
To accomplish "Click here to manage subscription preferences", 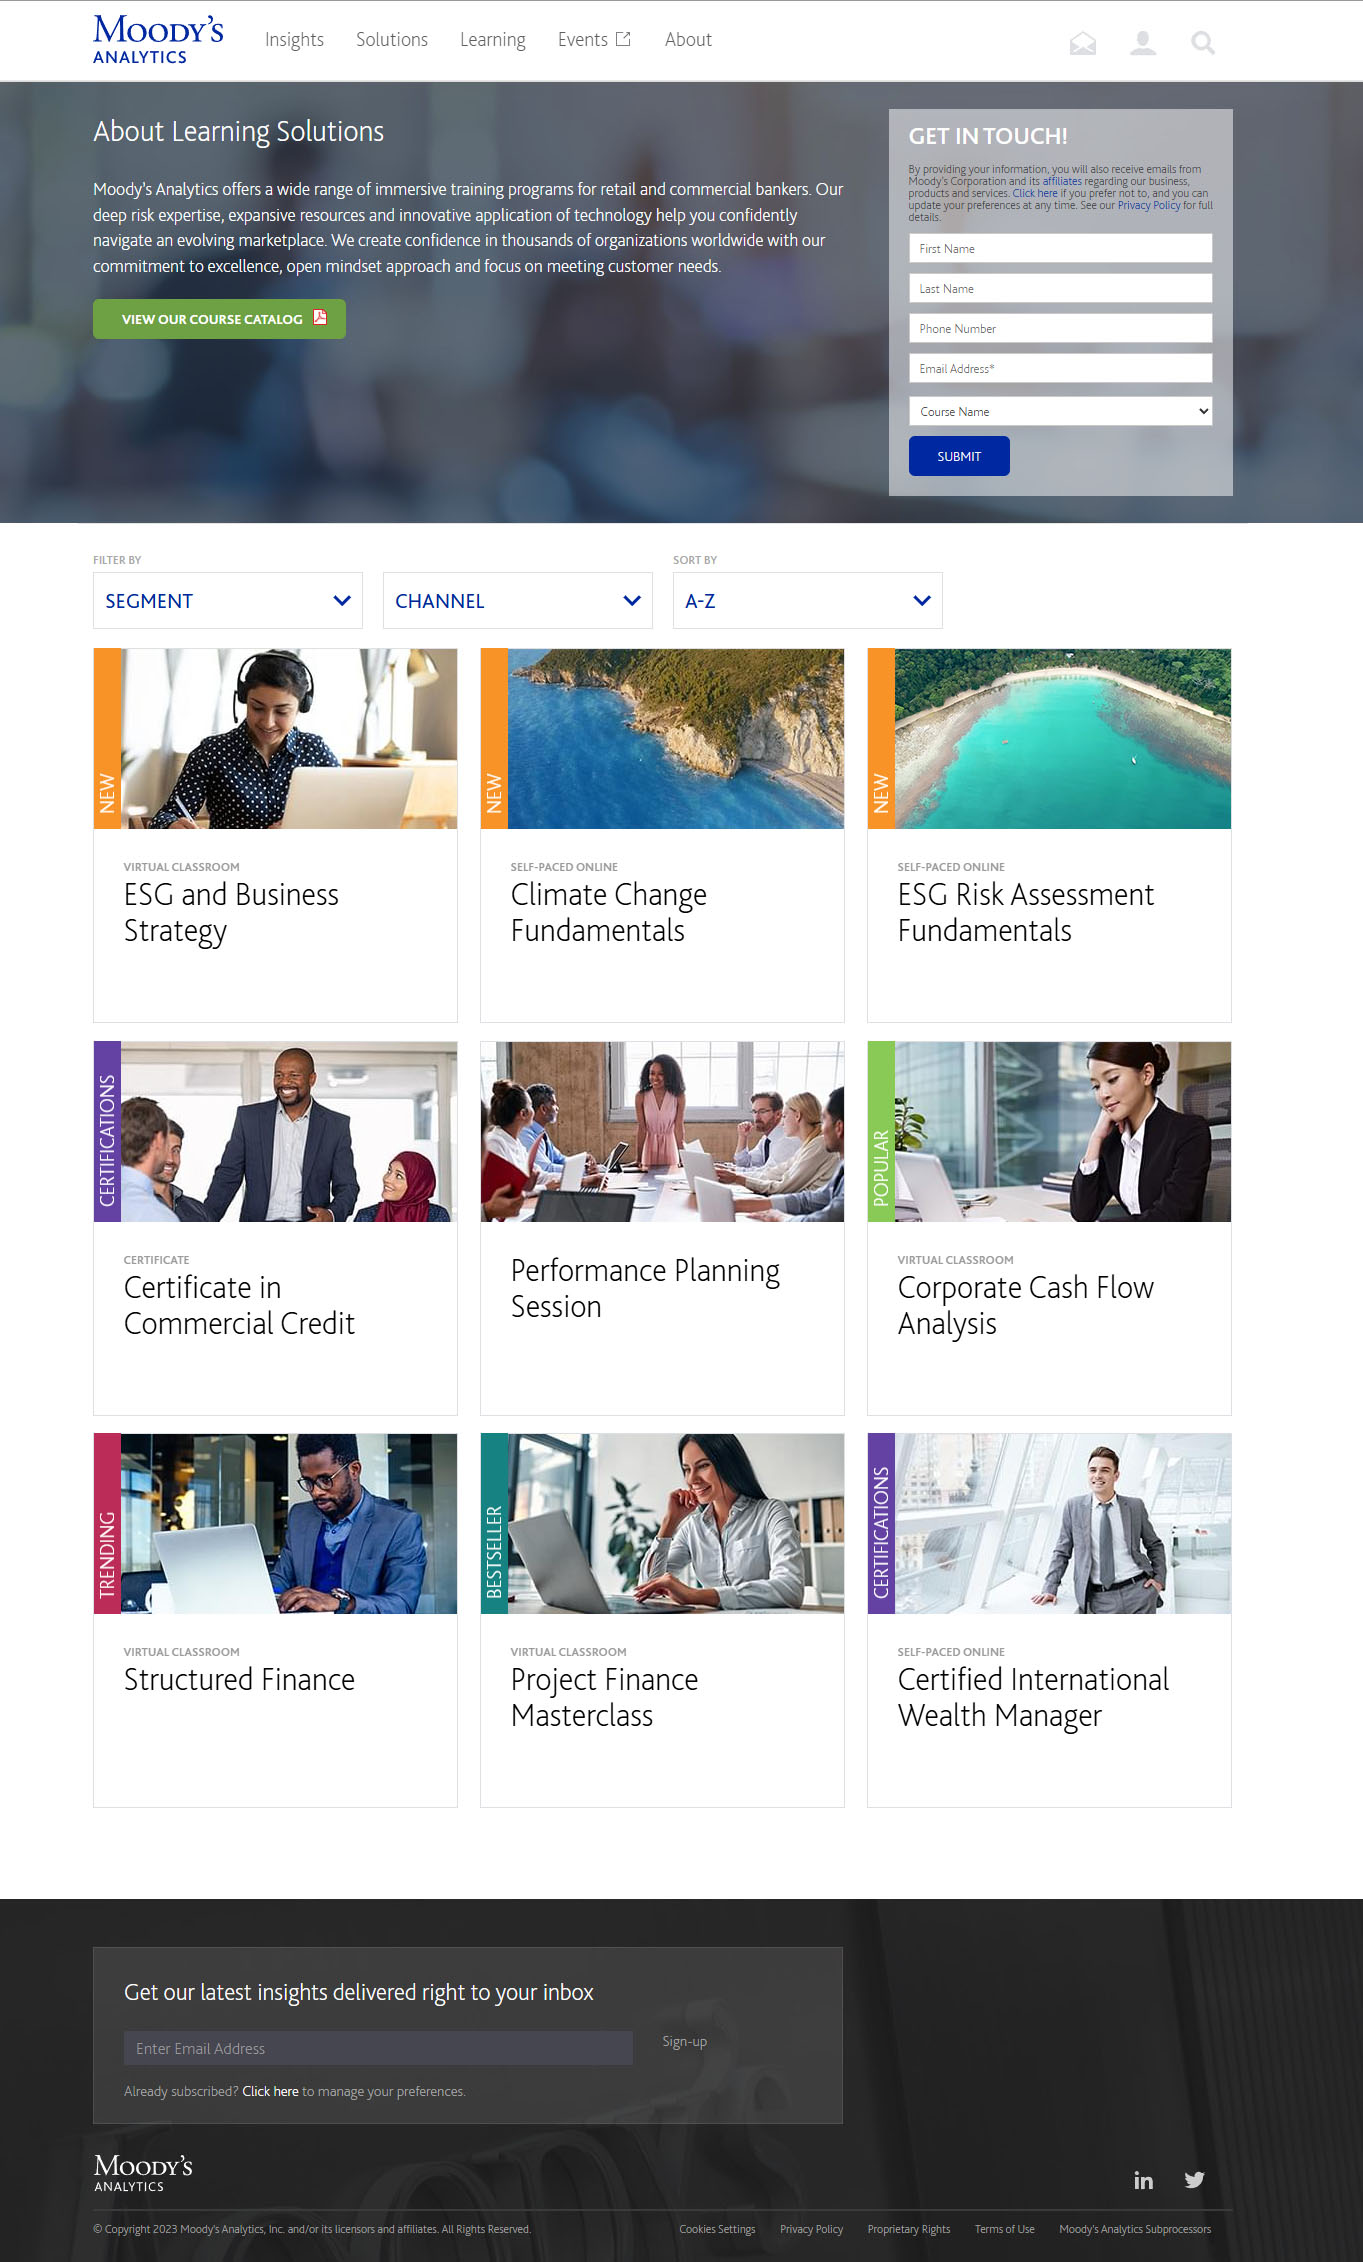I will click(270, 2091).
